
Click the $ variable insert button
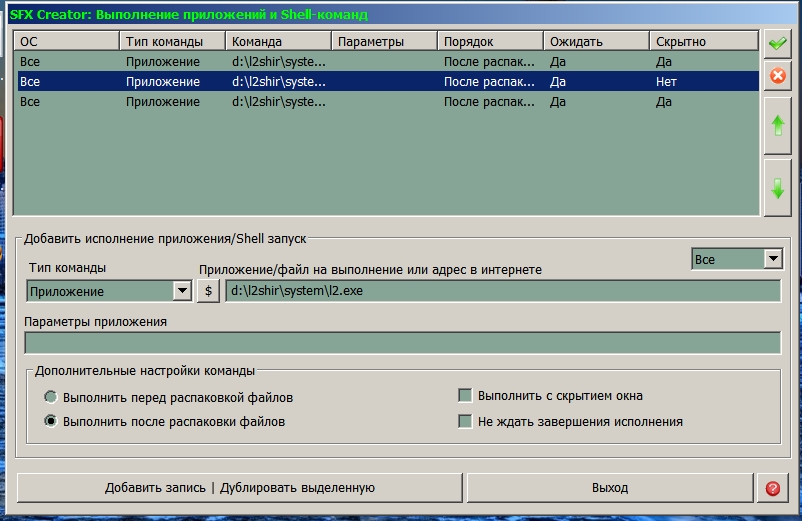[208, 291]
